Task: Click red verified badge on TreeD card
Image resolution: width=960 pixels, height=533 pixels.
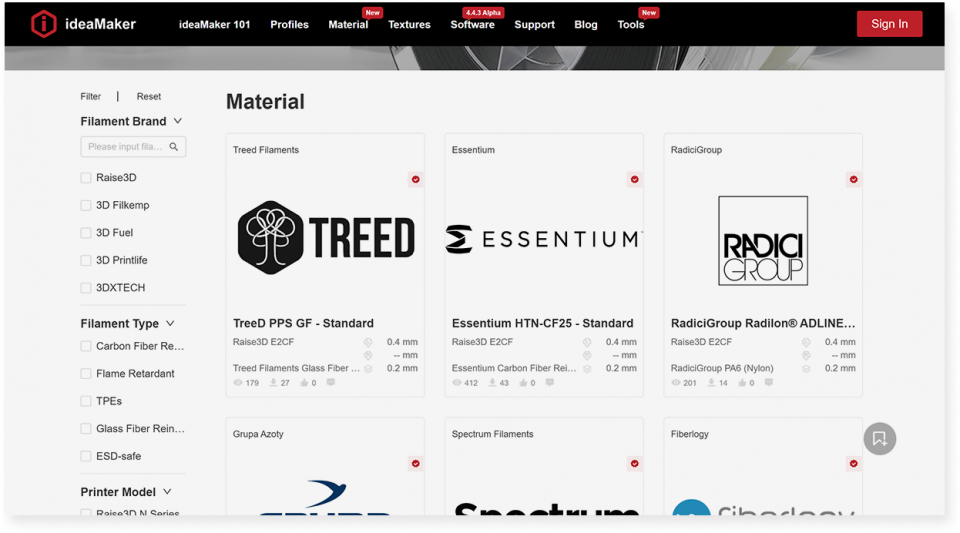Action: click(x=415, y=180)
